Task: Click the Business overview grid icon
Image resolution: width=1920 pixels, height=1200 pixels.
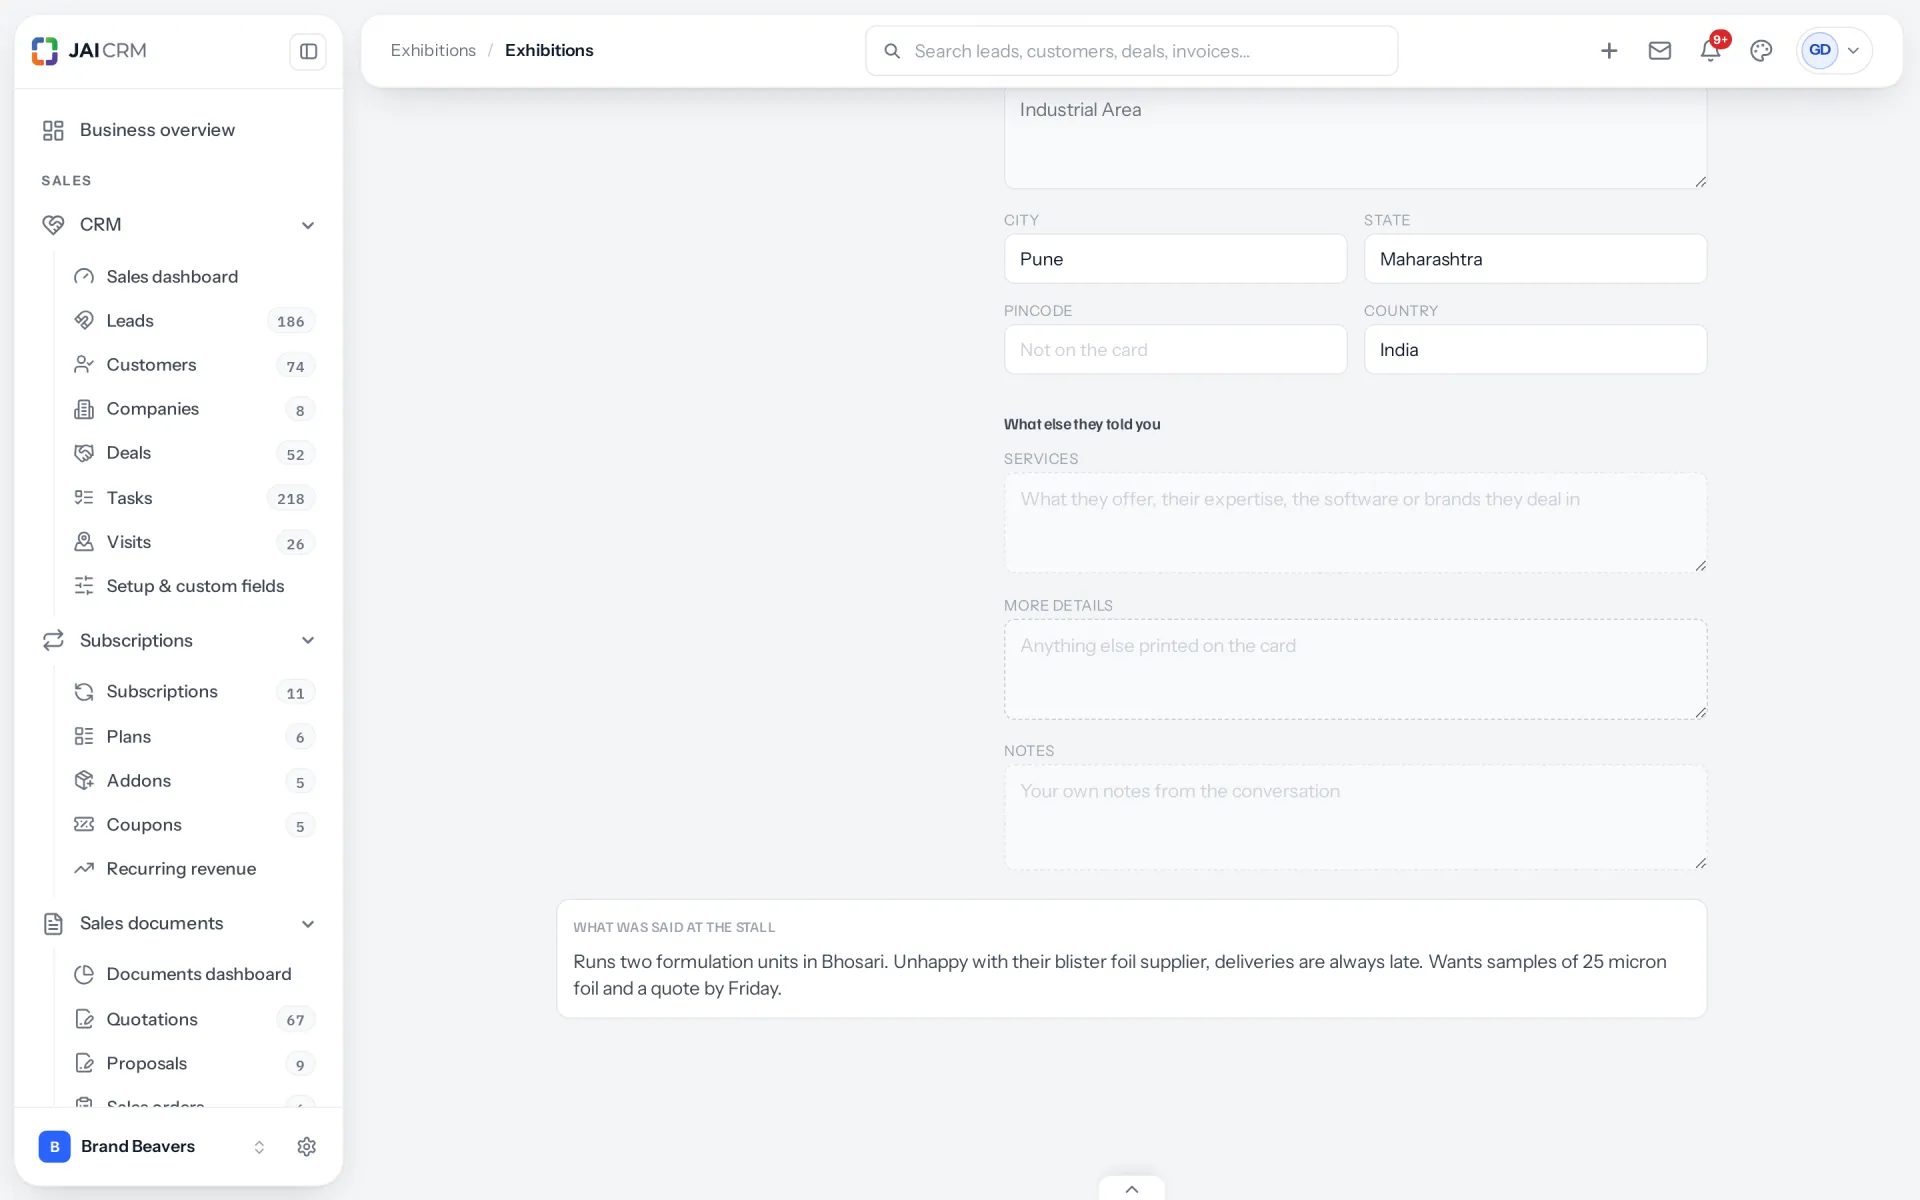Action: 53,130
